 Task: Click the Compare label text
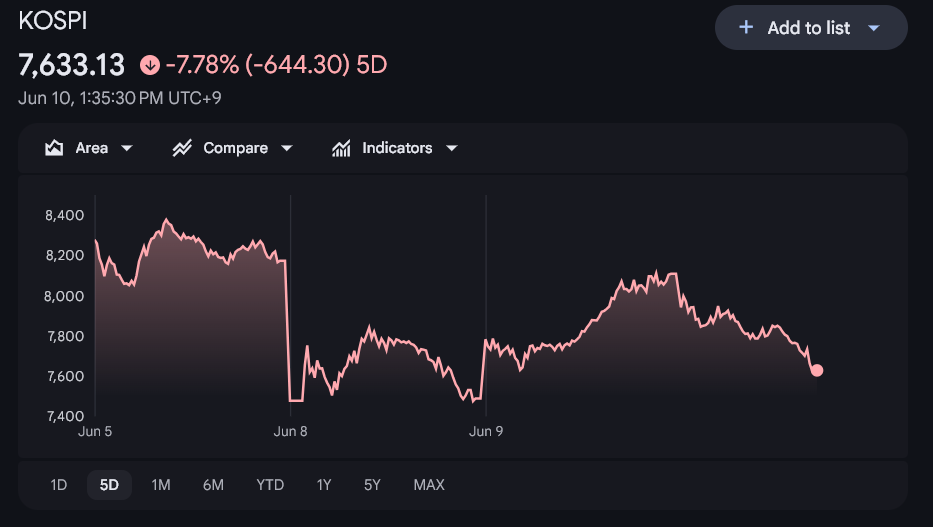(x=236, y=148)
